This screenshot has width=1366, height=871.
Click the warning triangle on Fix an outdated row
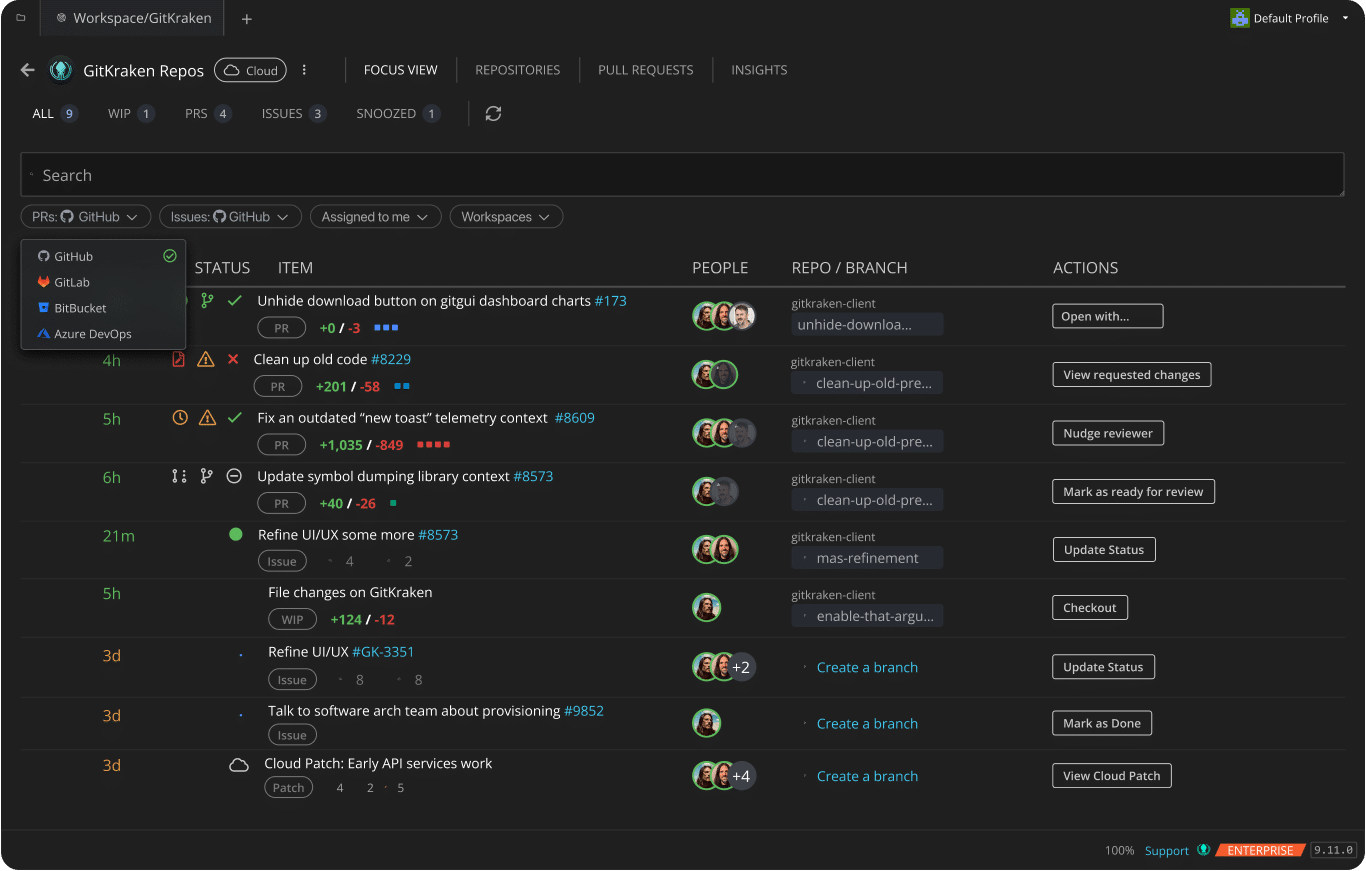[207, 418]
